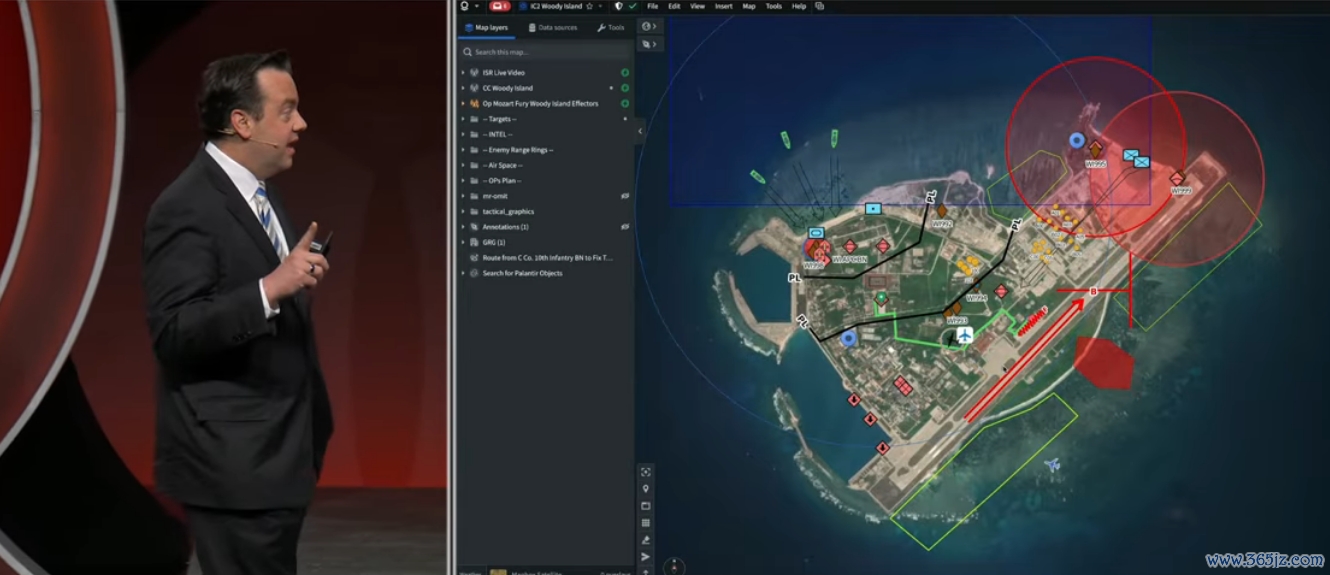Open the second map flyout below globe button

(650, 44)
